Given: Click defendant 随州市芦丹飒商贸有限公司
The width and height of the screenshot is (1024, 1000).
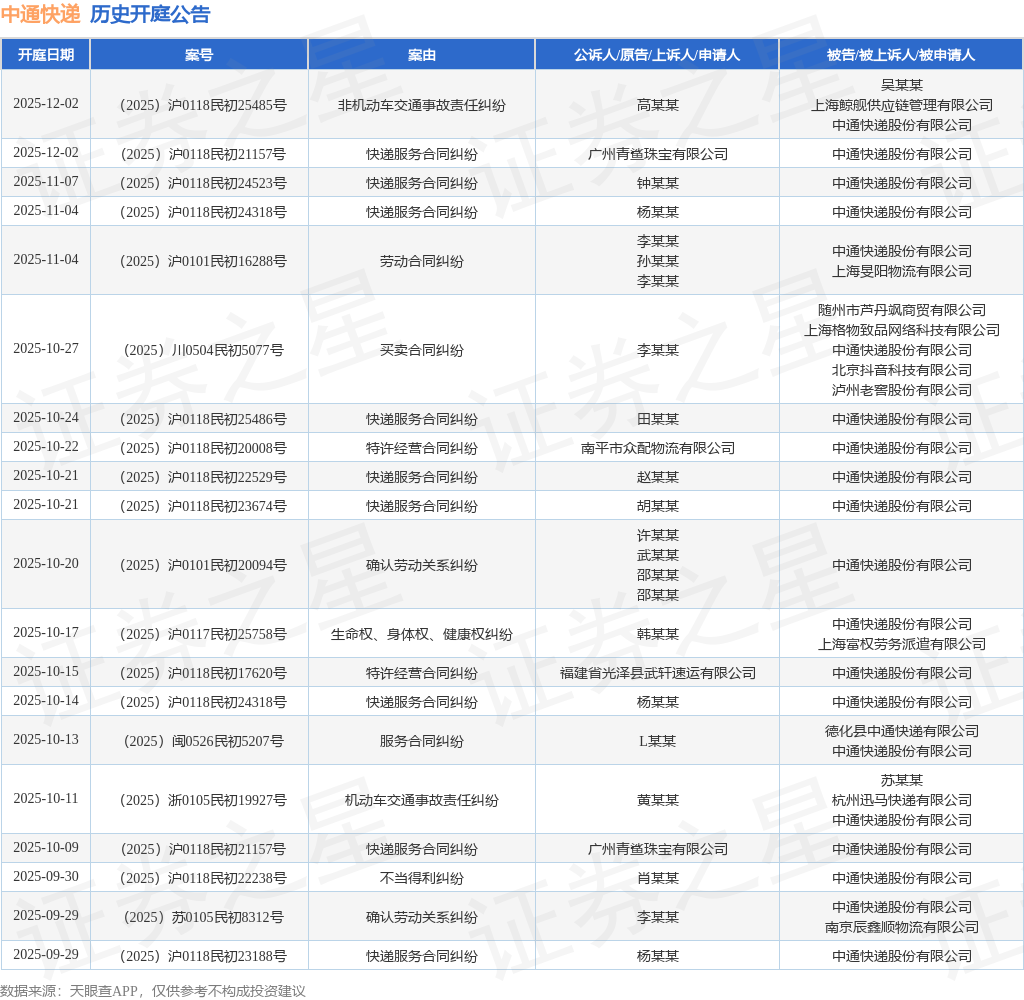Looking at the screenshot, I should click(902, 310).
